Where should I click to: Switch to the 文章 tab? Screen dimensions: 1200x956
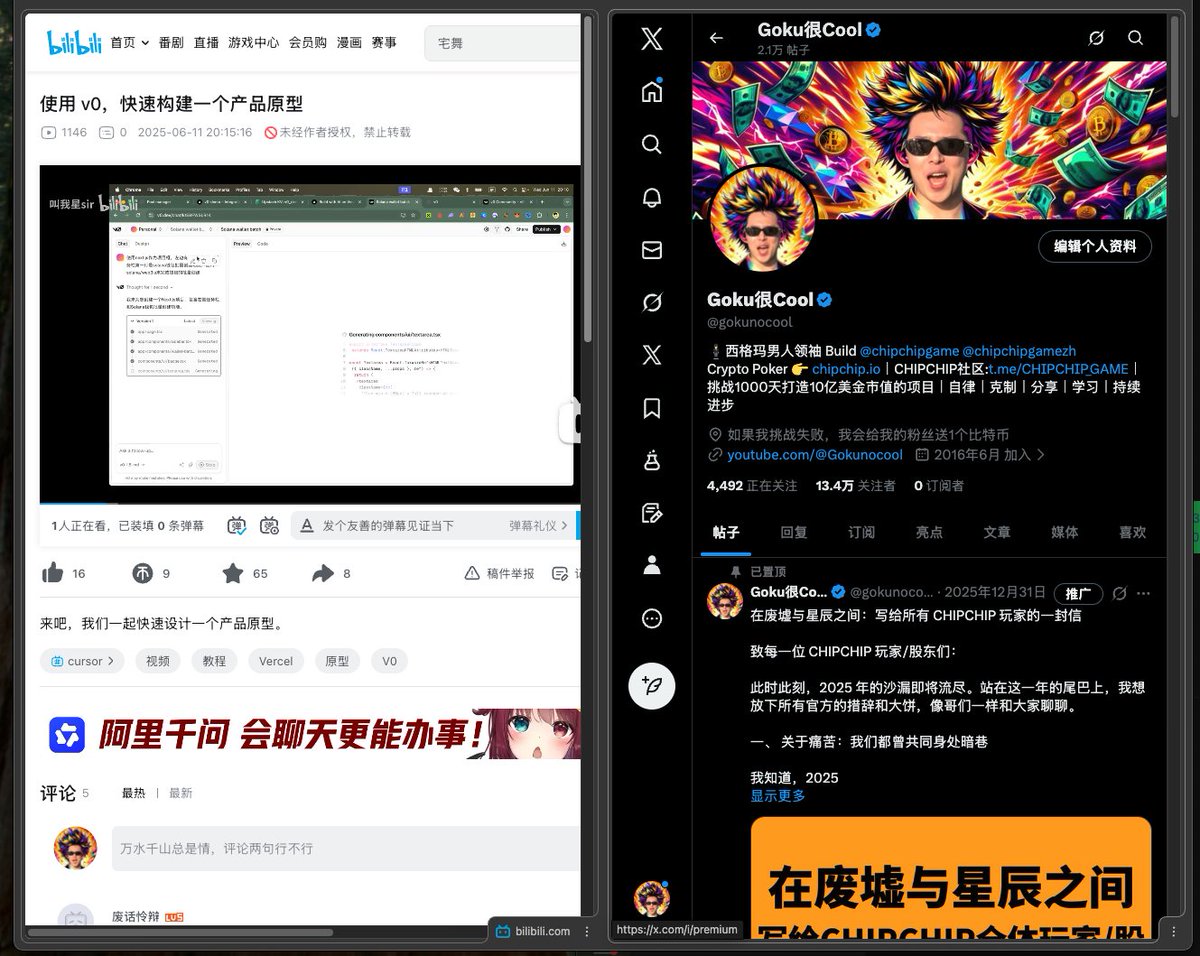[997, 532]
